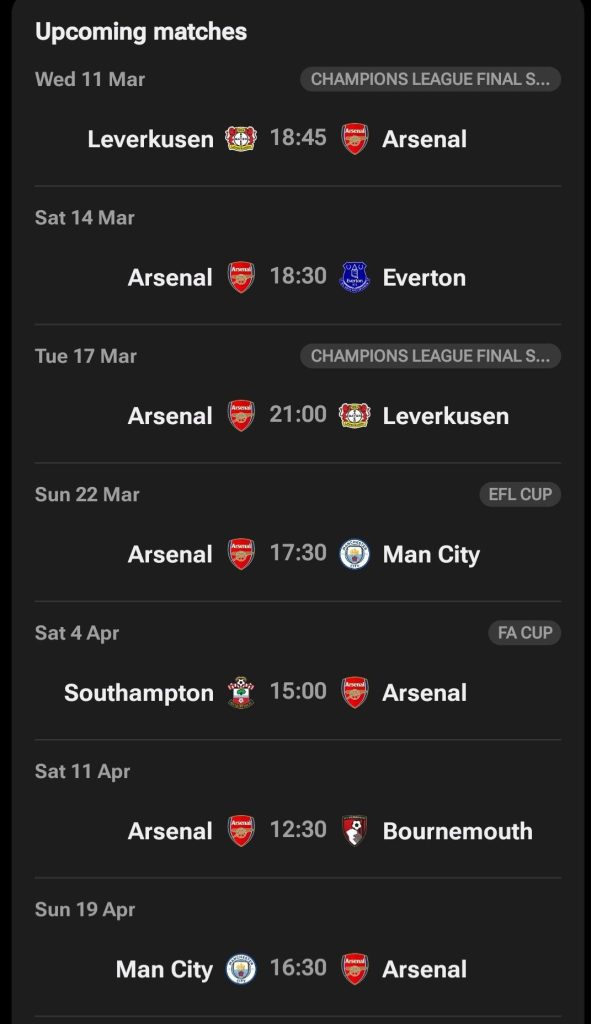Select the Southampton vs Arsenal fixture row
Screen dimensions: 591x1024
tap(295, 692)
